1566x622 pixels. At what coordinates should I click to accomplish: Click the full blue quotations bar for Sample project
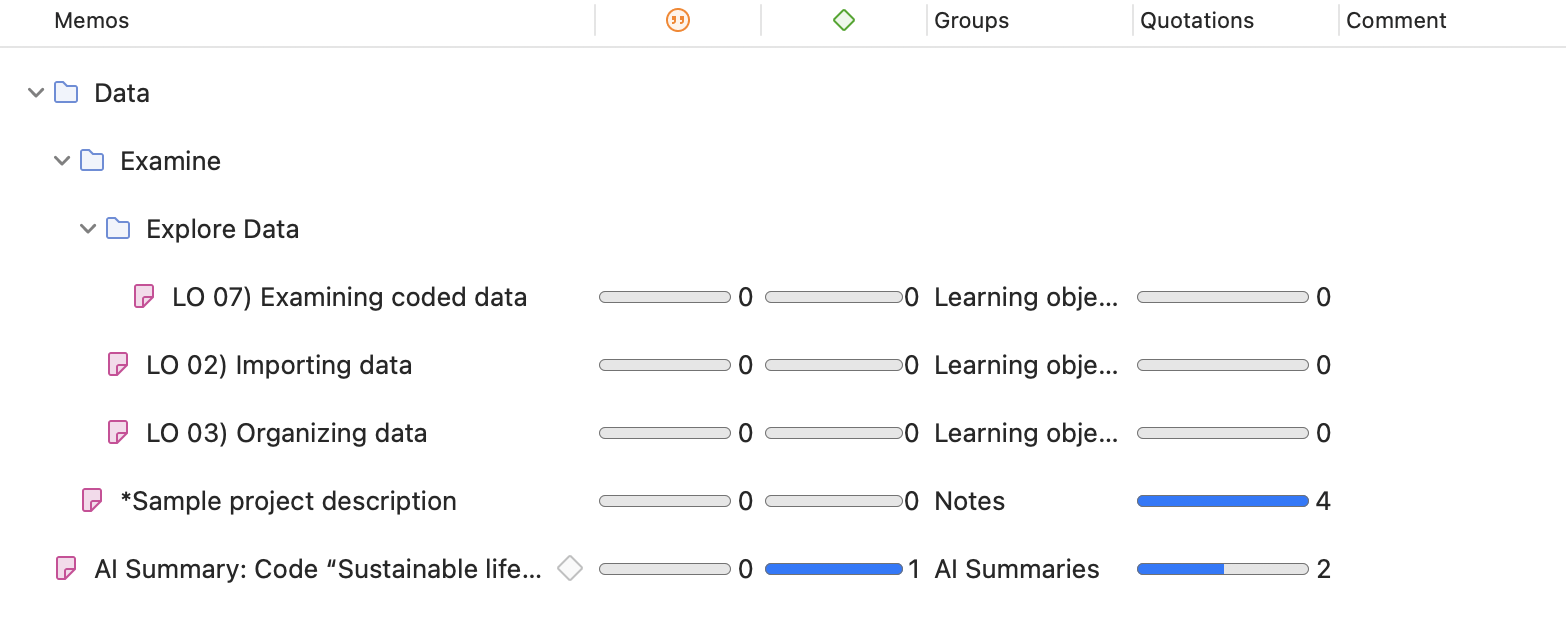(x=1222, y=501)
